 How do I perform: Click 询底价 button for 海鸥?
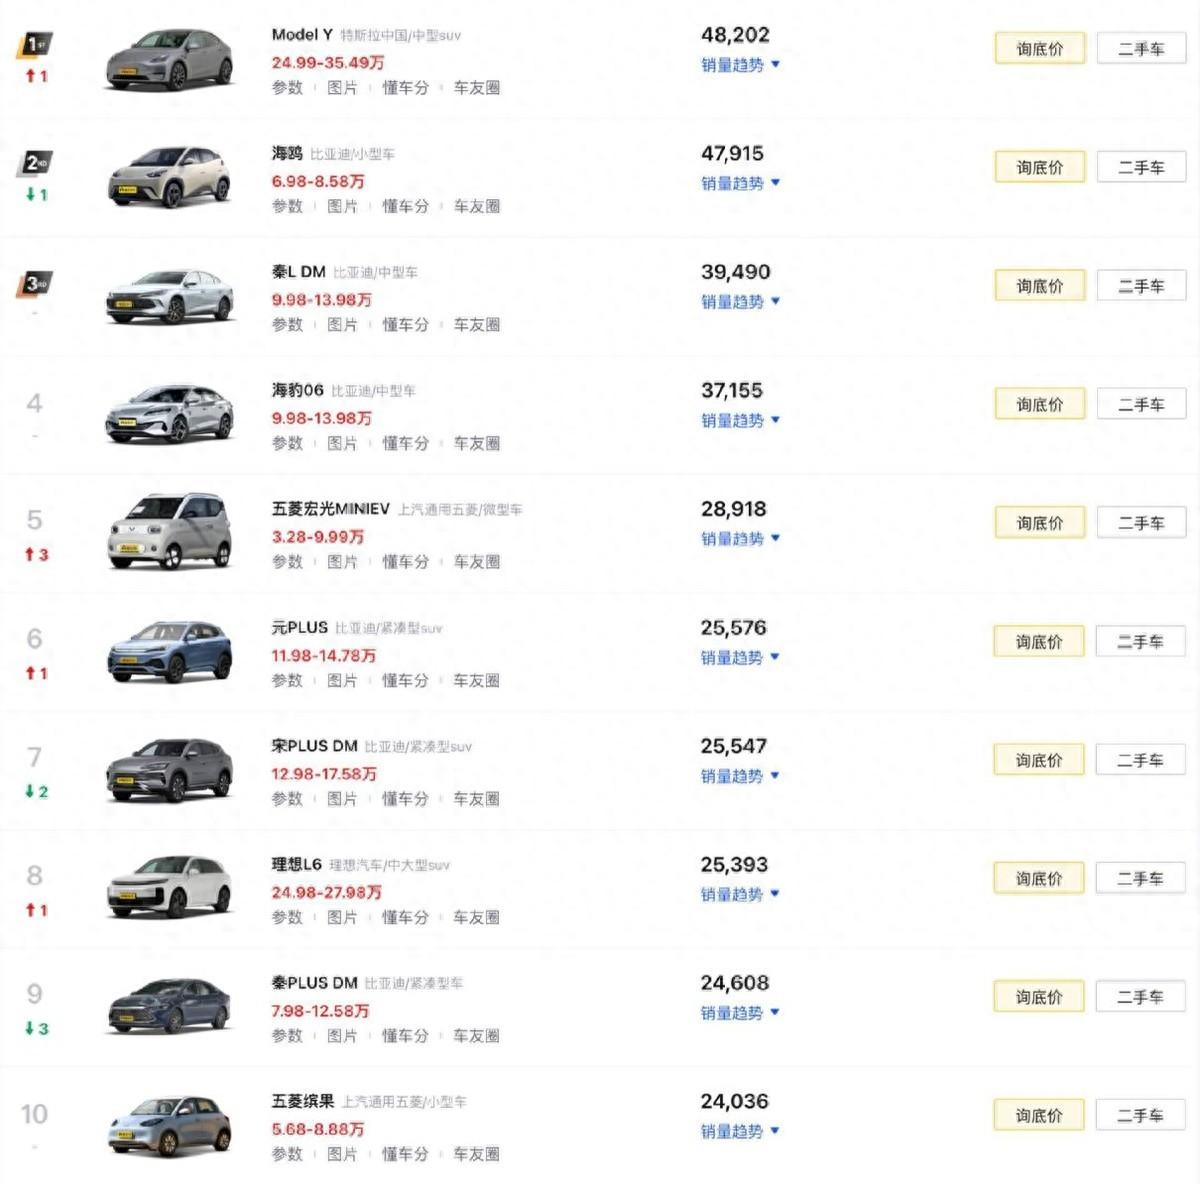pyautogui.click(x=1039, y=167)
